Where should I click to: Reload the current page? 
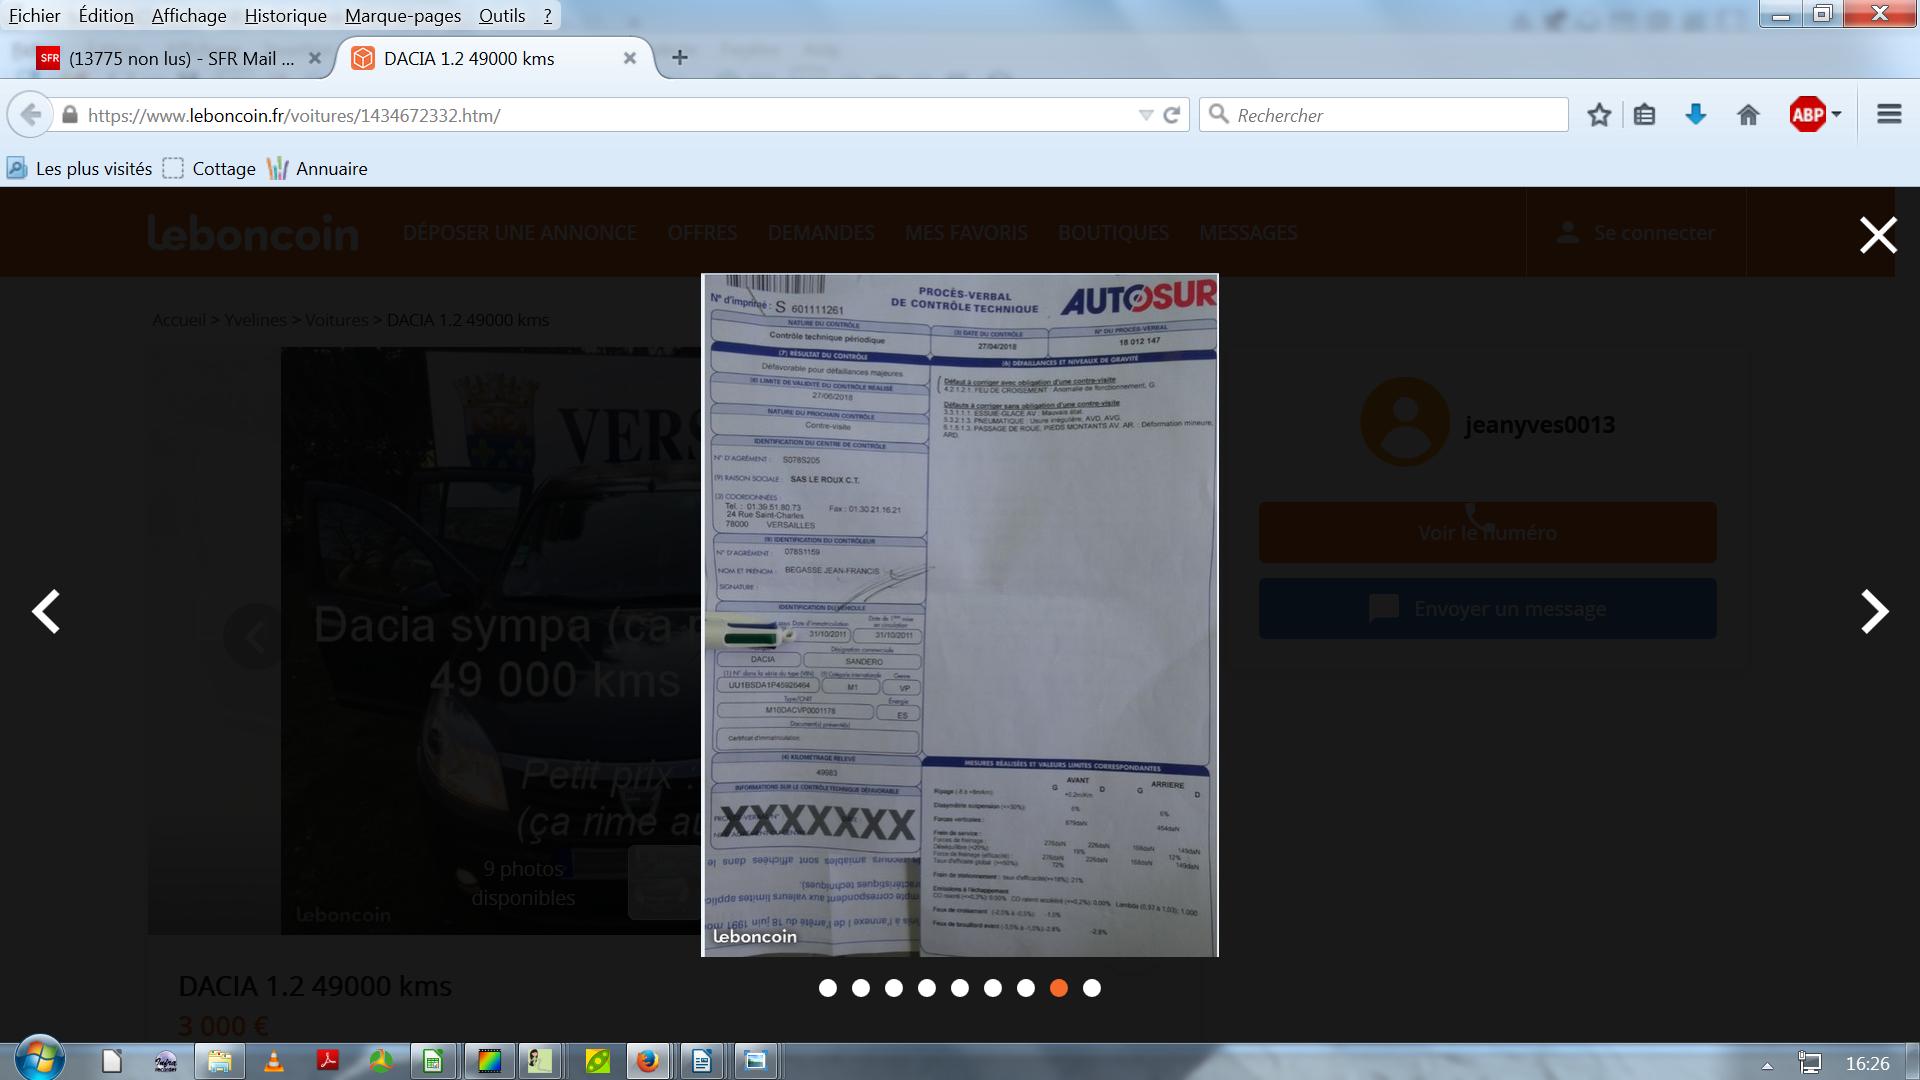pos(1172,115)
